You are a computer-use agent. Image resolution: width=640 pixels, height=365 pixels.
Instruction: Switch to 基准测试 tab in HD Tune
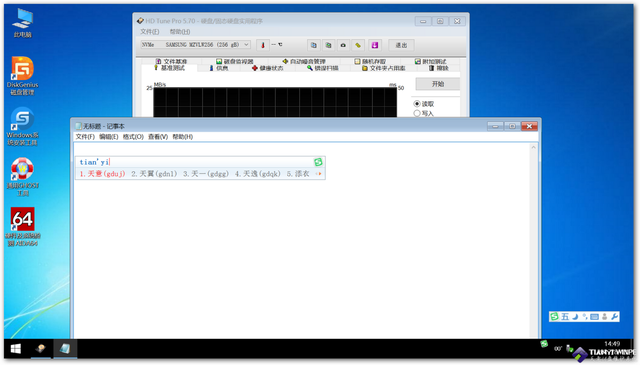click(x=169, y=68)
